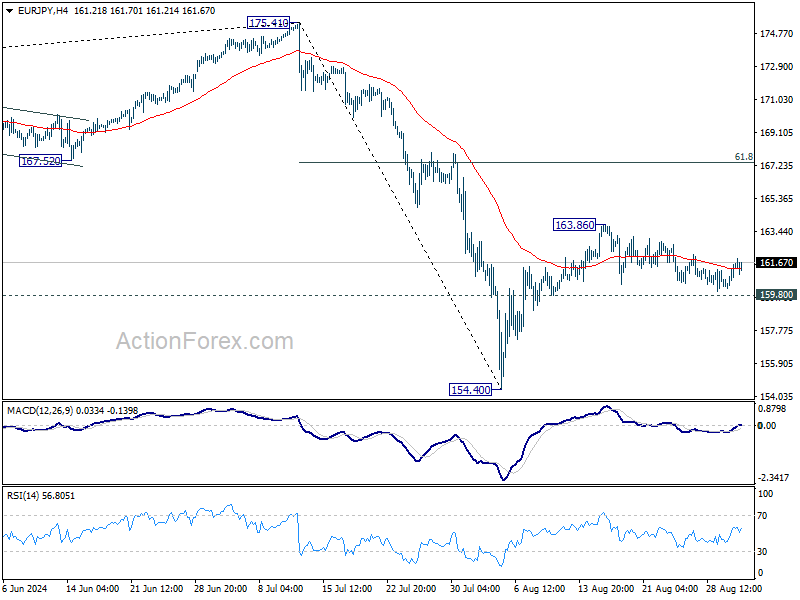Click the 167.520 low price label
Image resolution: width=800 pixels, height=600 pixels.
40,161
